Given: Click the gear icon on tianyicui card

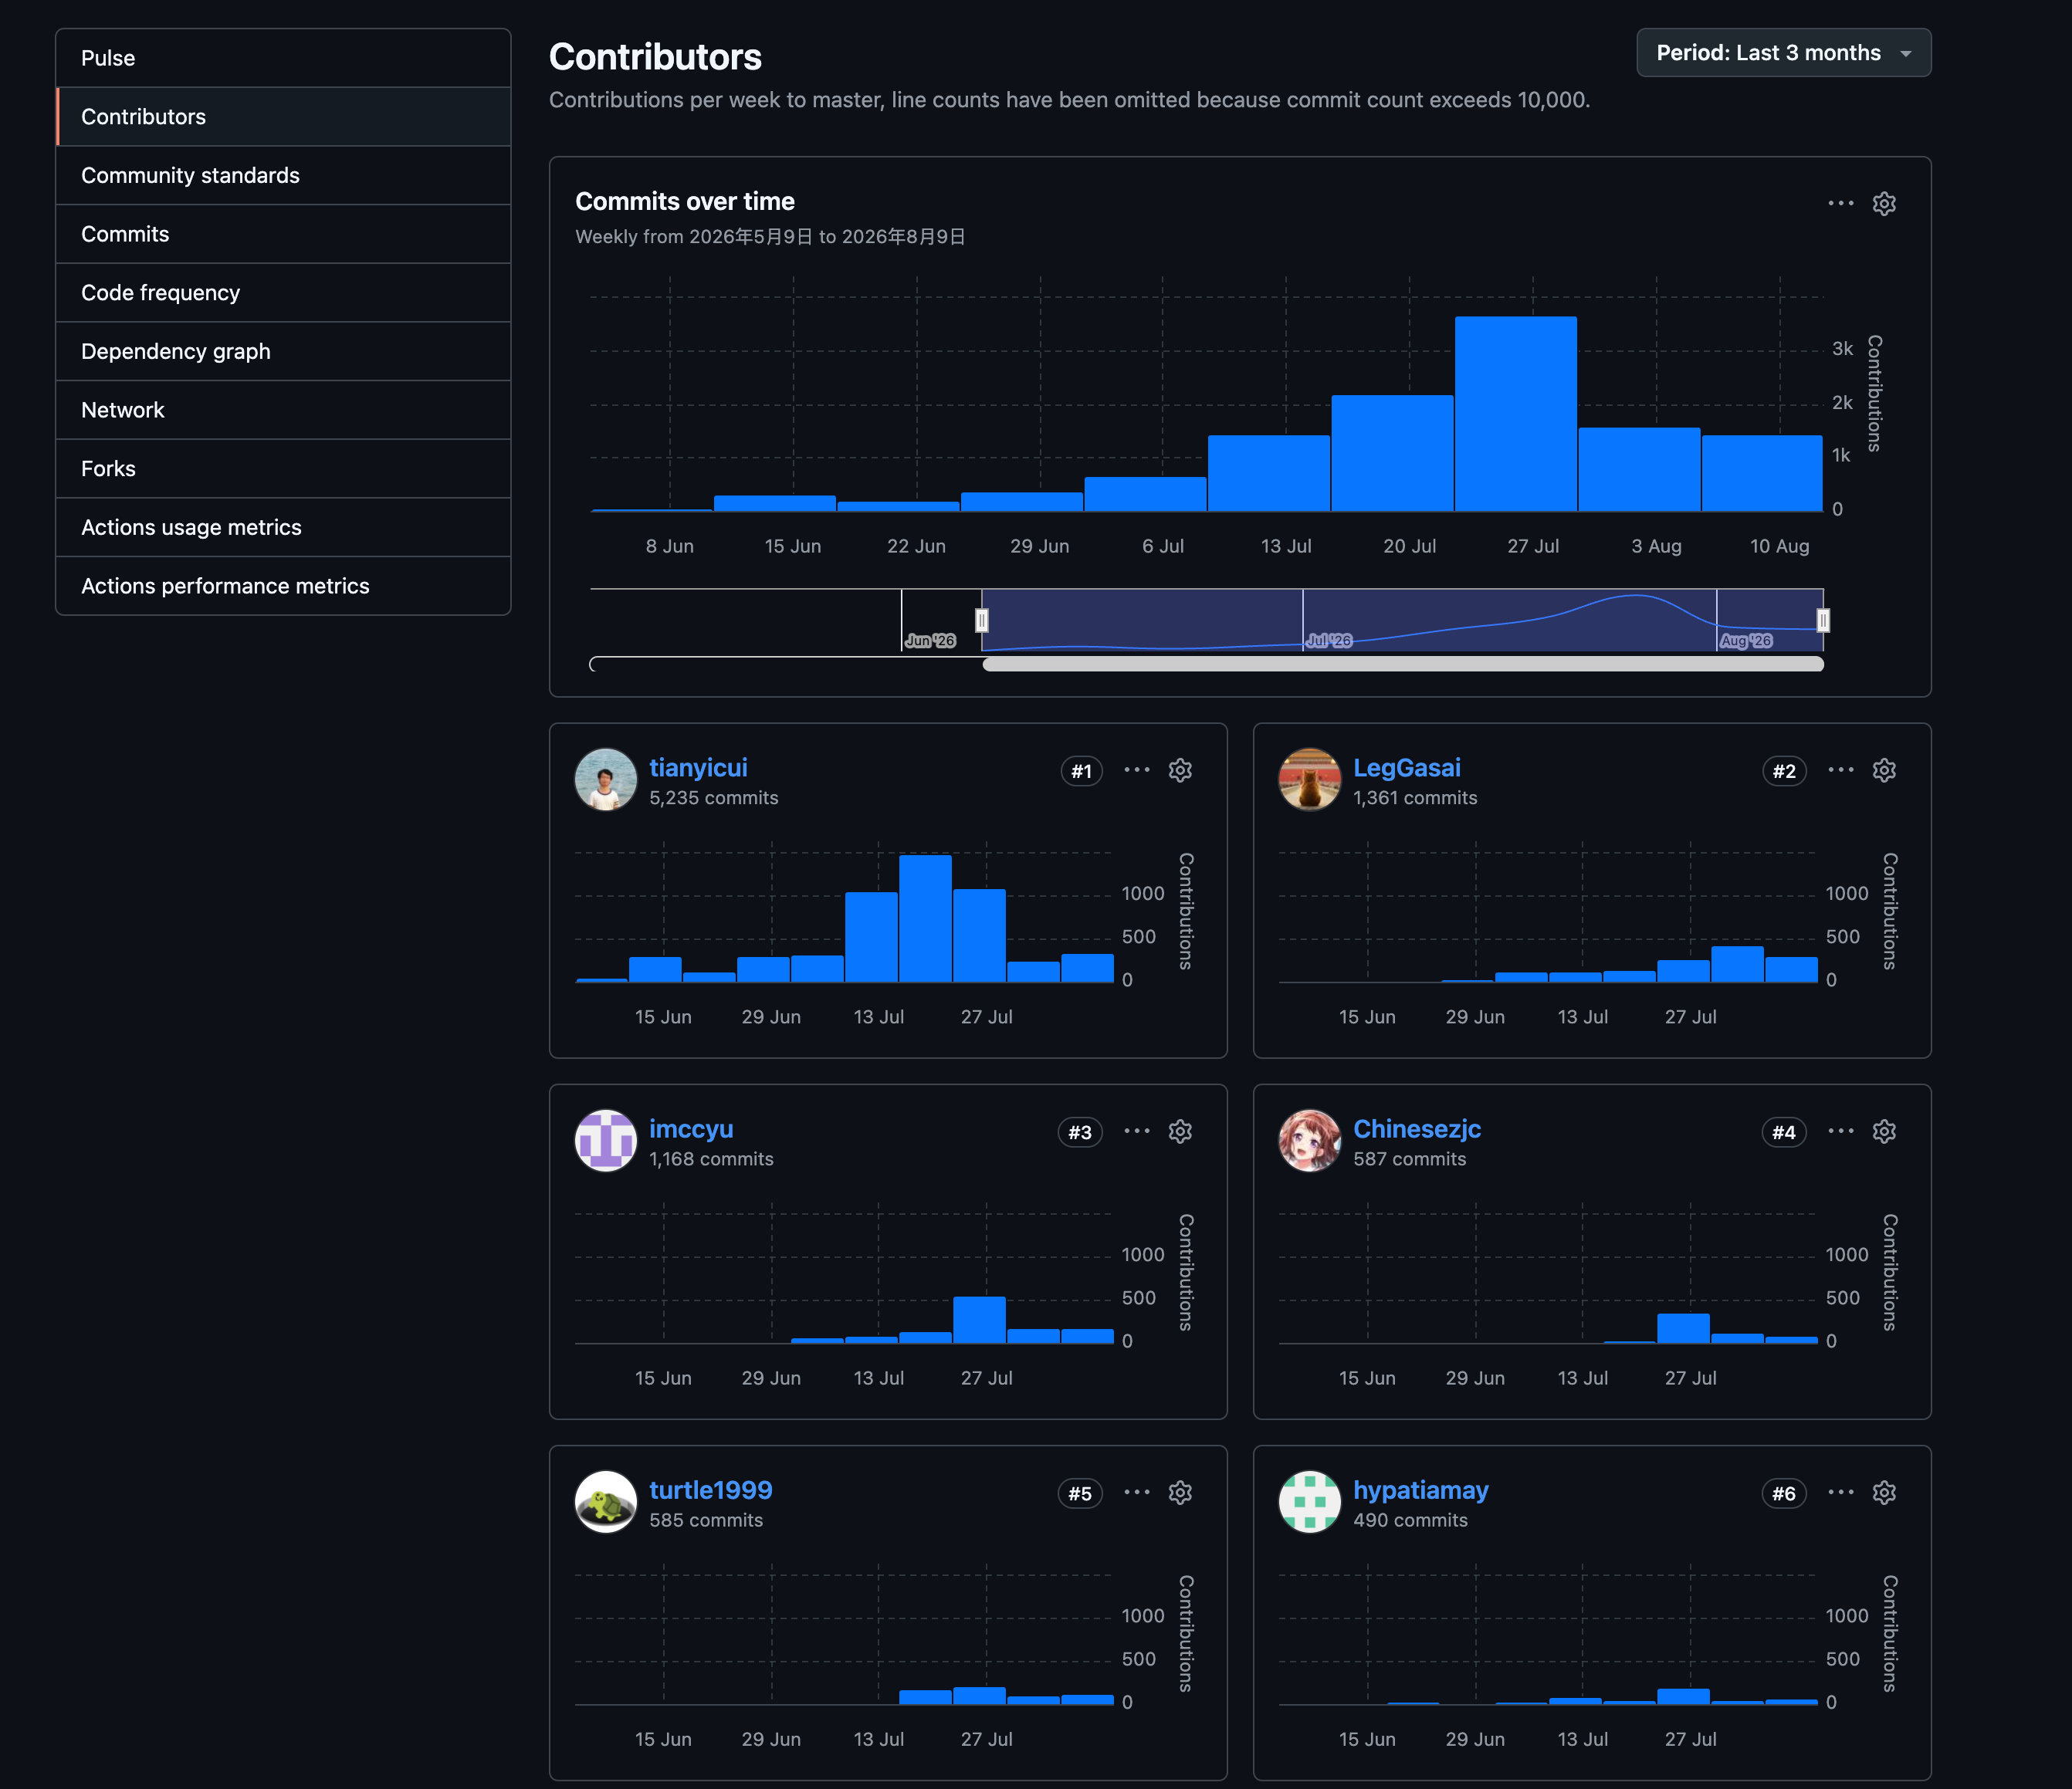Looking at the screenshot, I should [1180, 770].
